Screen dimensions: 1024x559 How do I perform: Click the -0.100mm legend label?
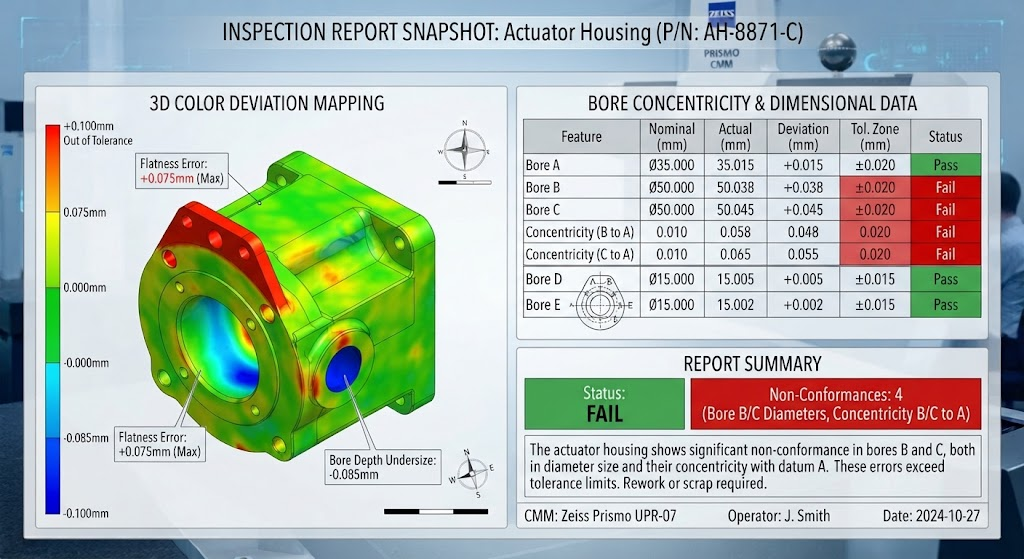tap(86, 513)
